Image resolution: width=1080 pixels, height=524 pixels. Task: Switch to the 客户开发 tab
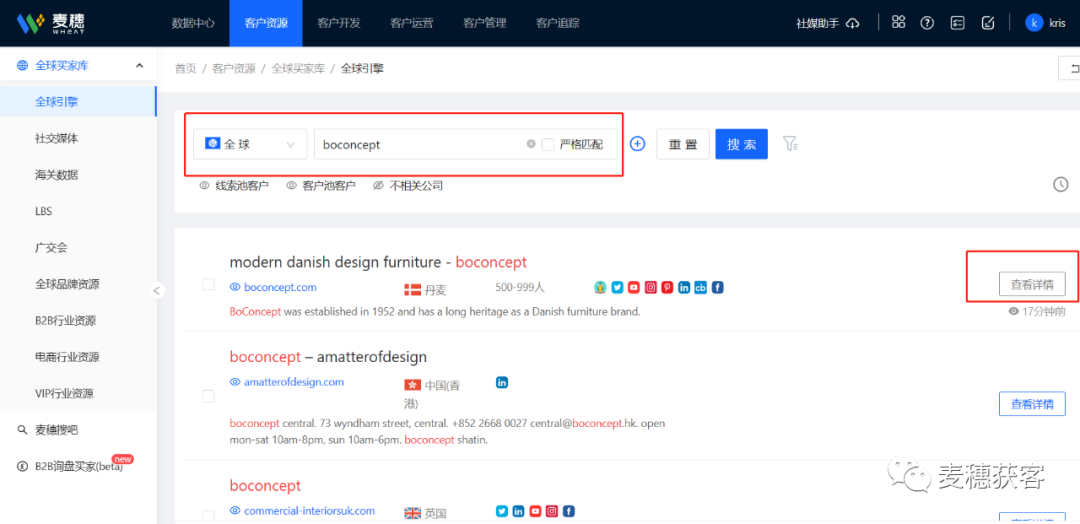[339, 23]
